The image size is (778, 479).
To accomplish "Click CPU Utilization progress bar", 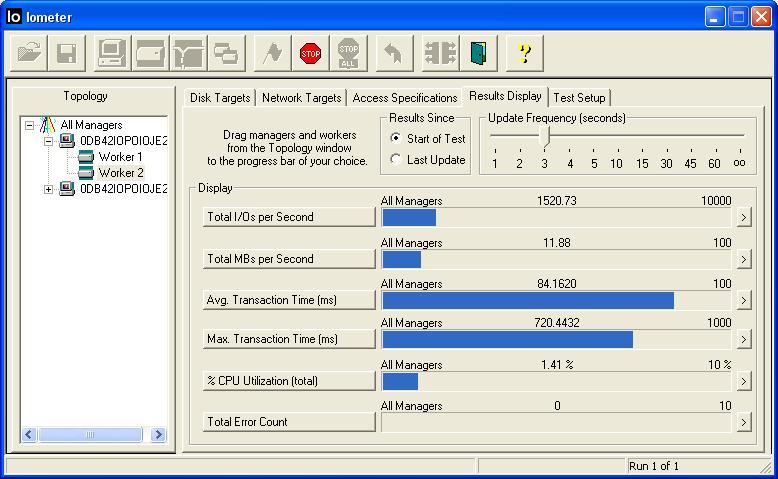I will tap(557, 381).
